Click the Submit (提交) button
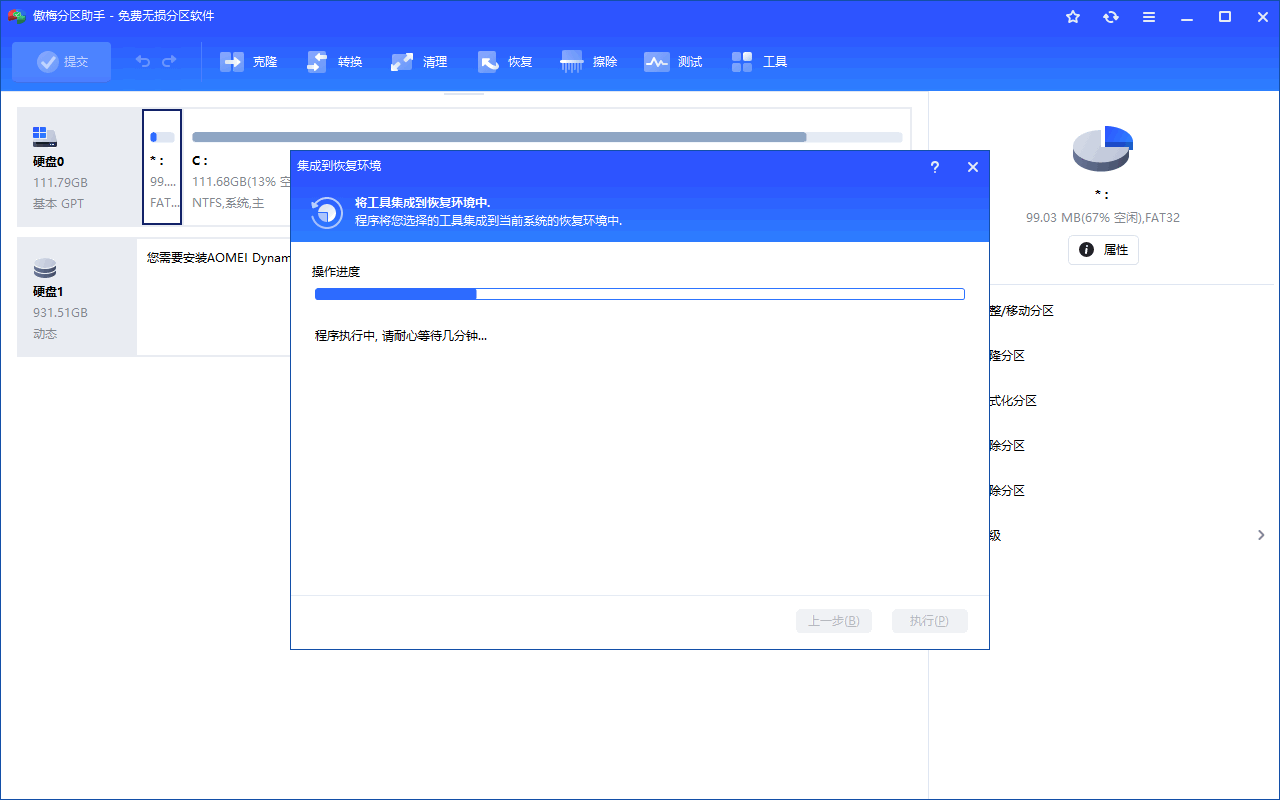 [x=62, y=62]
